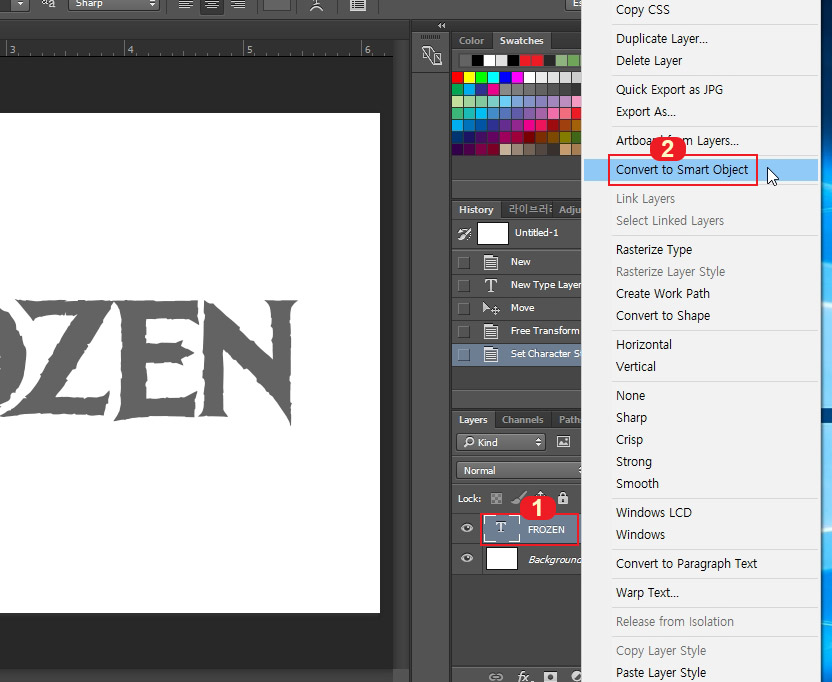
Task: Choose Windows LCD anti-aliasing option
Action: [x=654, y=513]
